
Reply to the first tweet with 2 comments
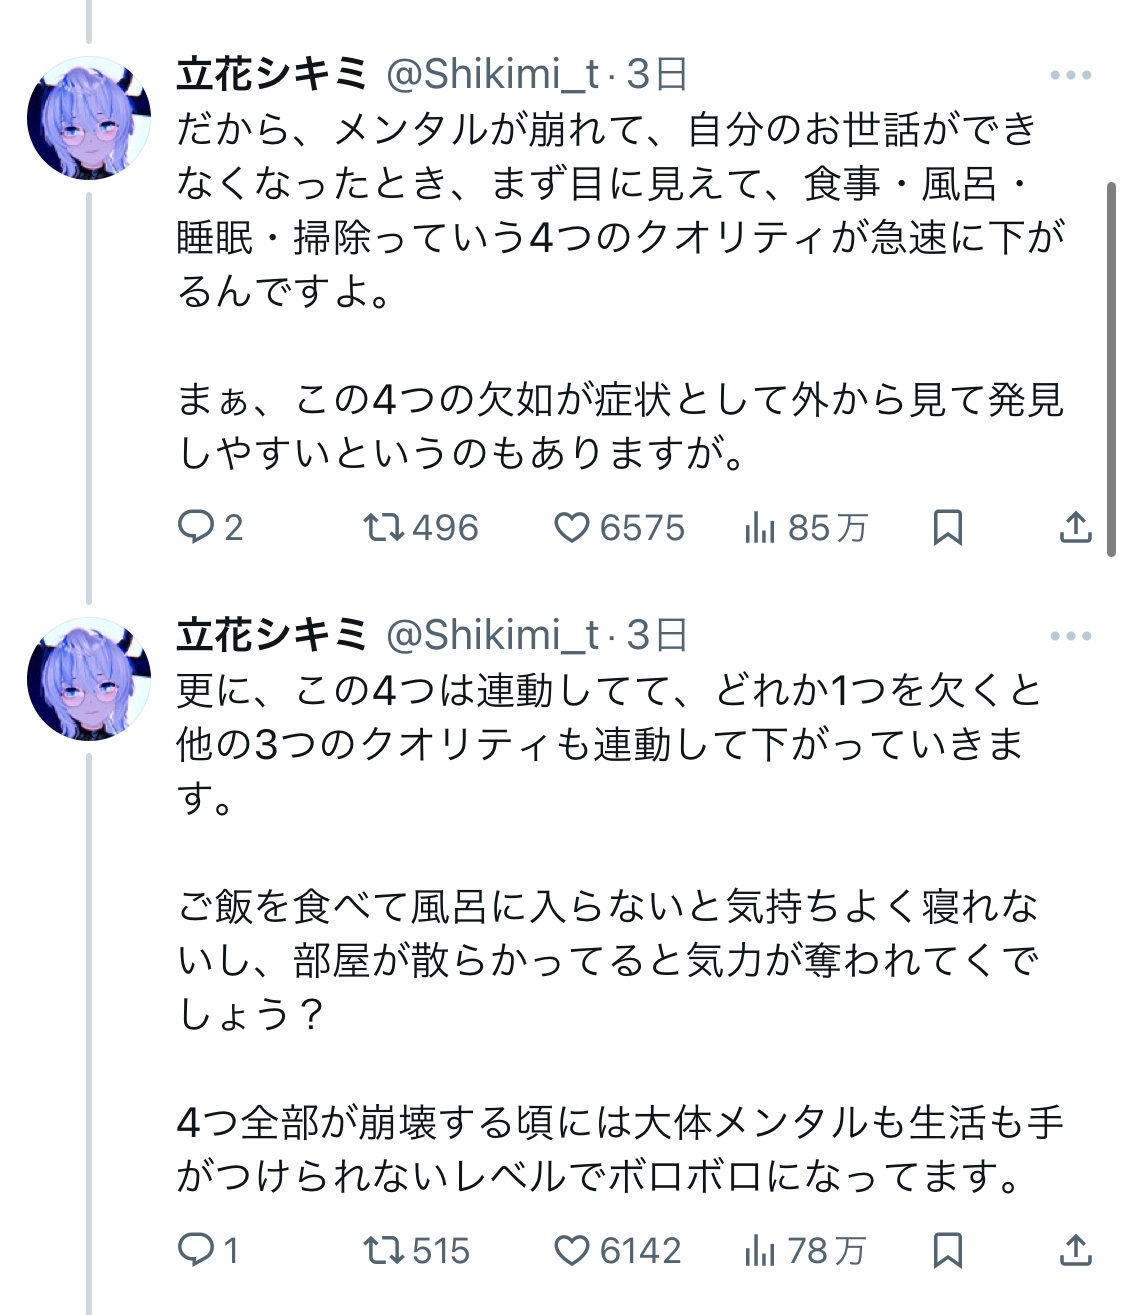(210, 527)
